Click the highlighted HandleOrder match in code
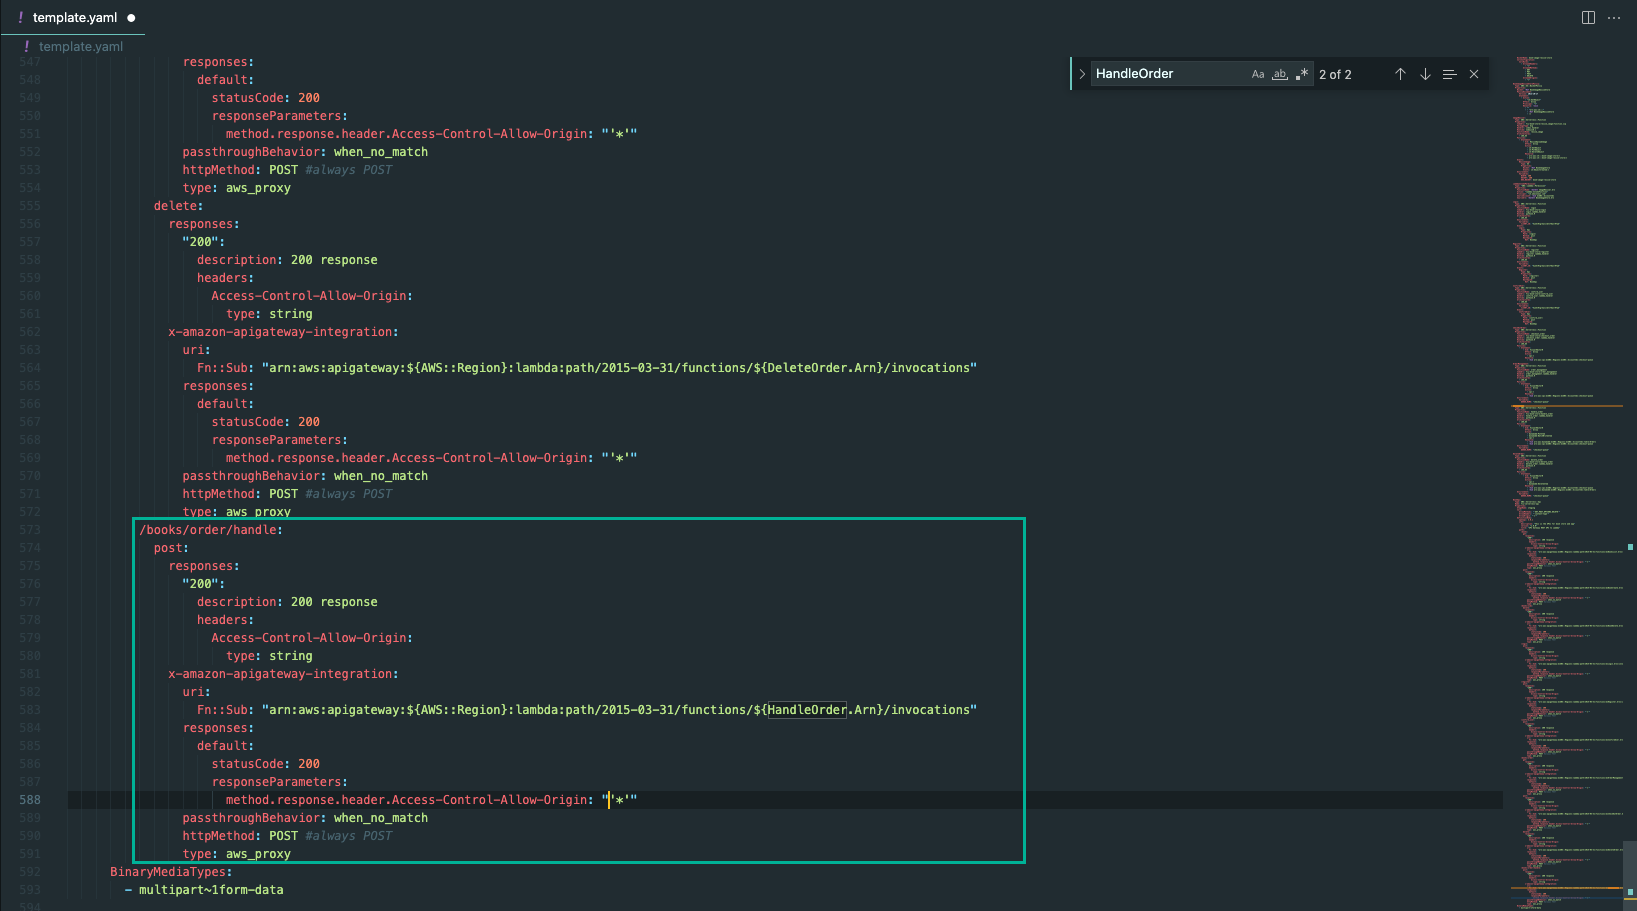 [807, 710]
